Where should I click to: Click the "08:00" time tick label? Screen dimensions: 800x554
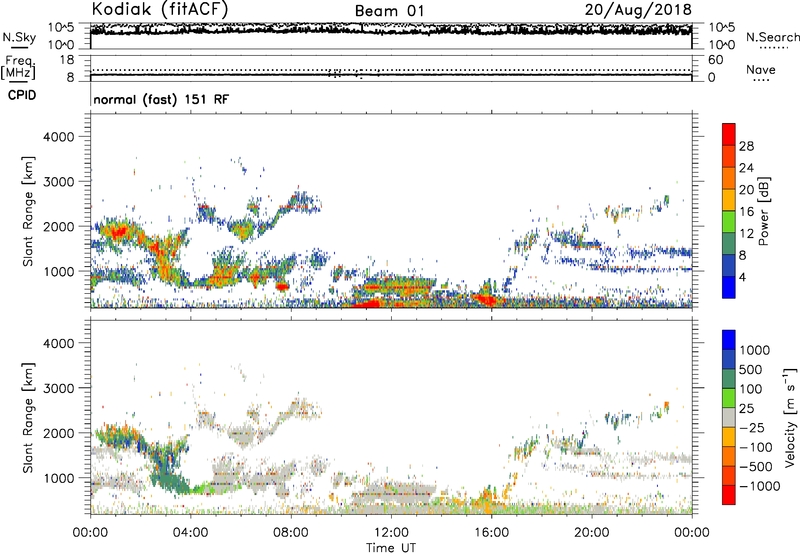tap(291, 533)
